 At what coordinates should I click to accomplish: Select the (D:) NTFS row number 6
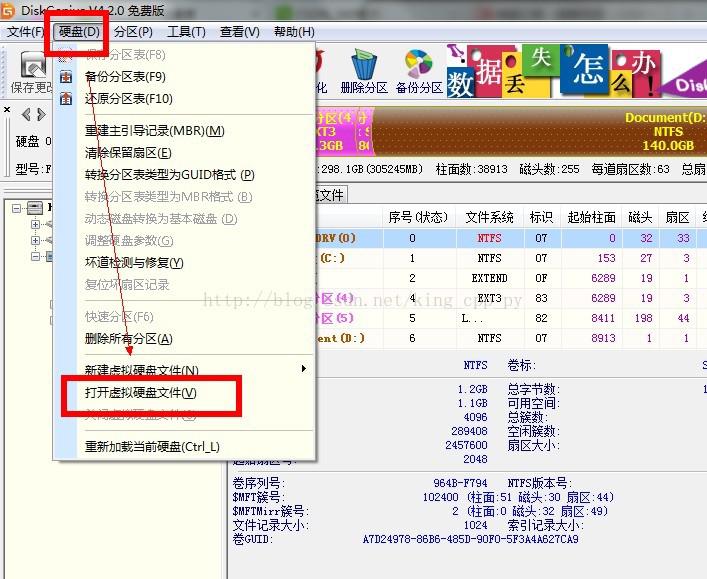(511, 338)
